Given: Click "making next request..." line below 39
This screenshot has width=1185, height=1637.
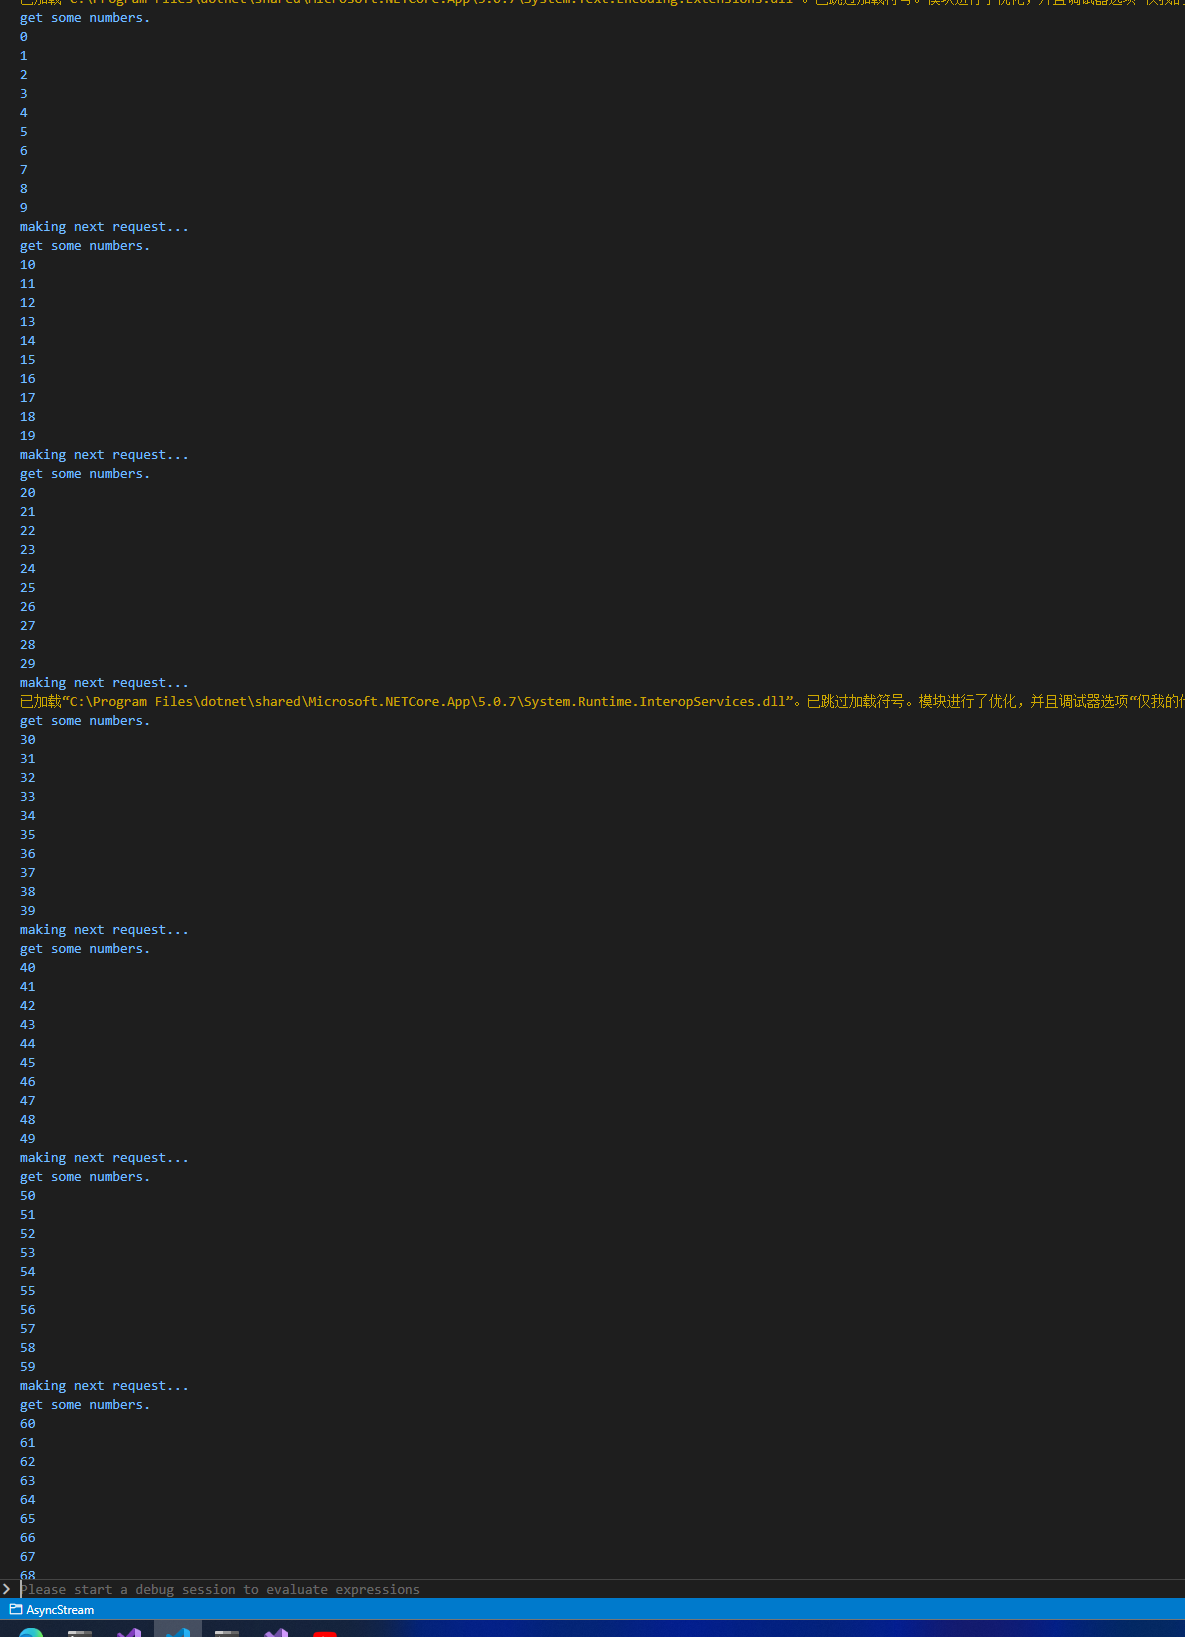Looking at the screenshot, I should (104, 930).
